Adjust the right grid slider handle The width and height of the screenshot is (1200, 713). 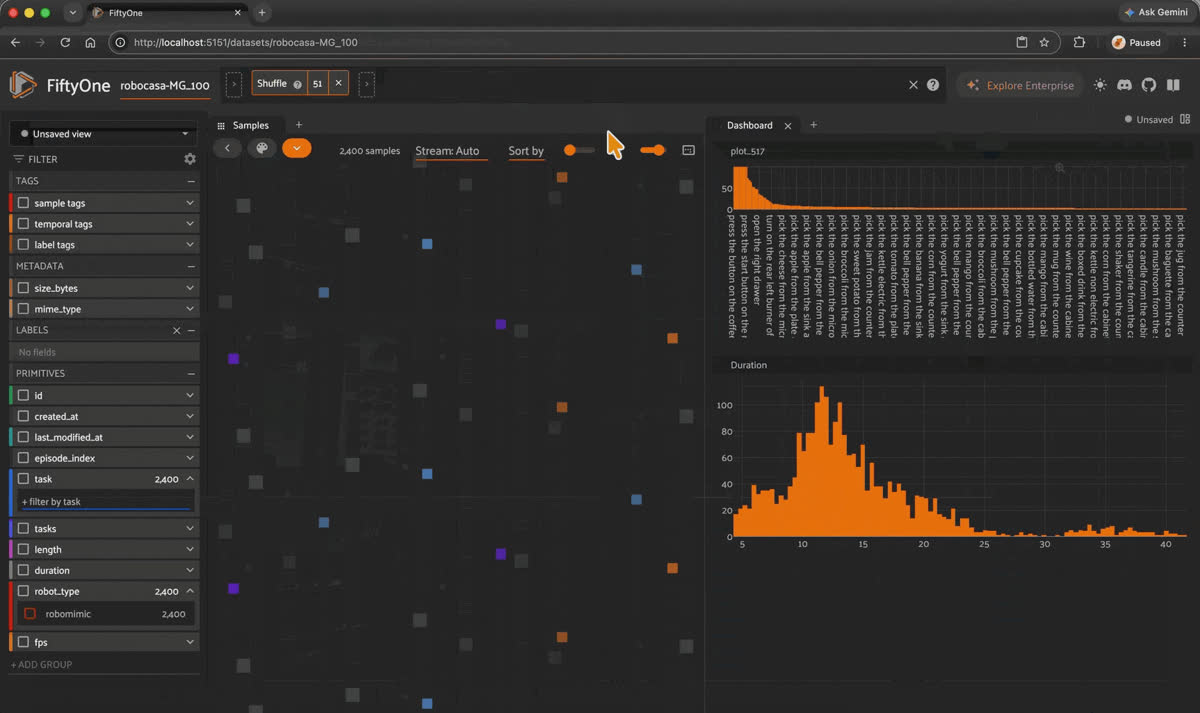click(659, 150)
